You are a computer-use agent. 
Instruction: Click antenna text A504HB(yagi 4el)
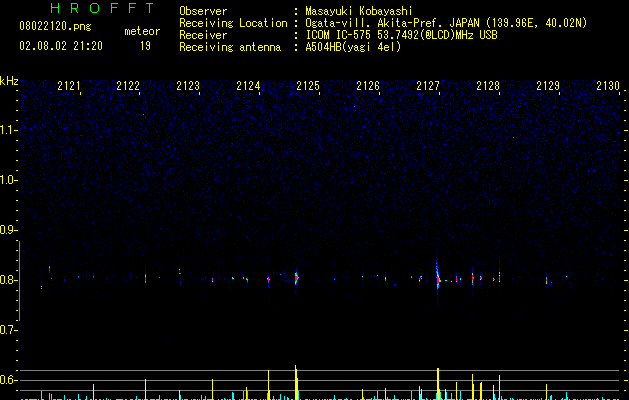pyautogui.click(x=353, y=47)
